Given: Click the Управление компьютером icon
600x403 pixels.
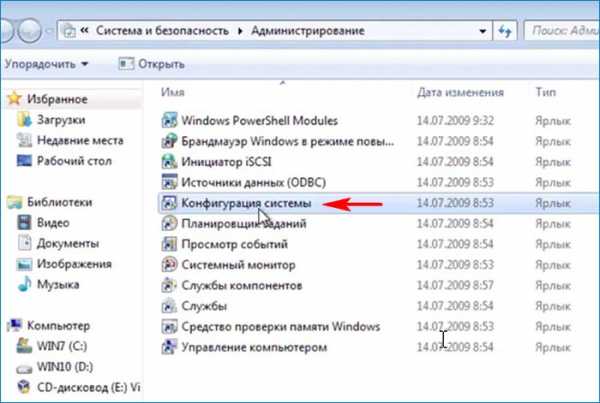Looking at the screenshot, I should coord(169,347).
